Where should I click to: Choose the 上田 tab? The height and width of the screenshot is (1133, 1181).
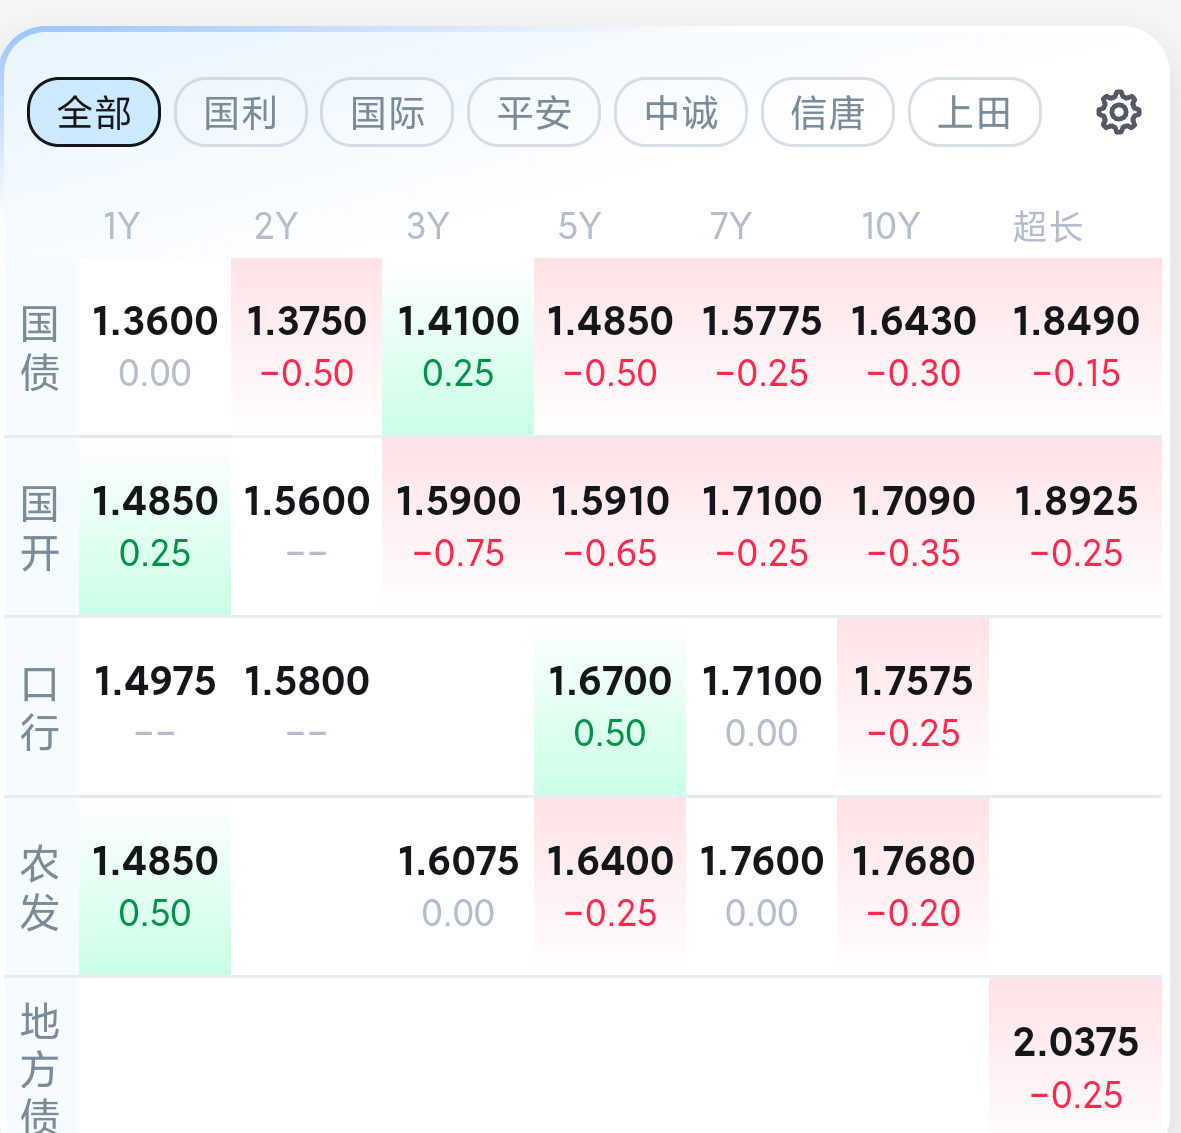[975, 112]
